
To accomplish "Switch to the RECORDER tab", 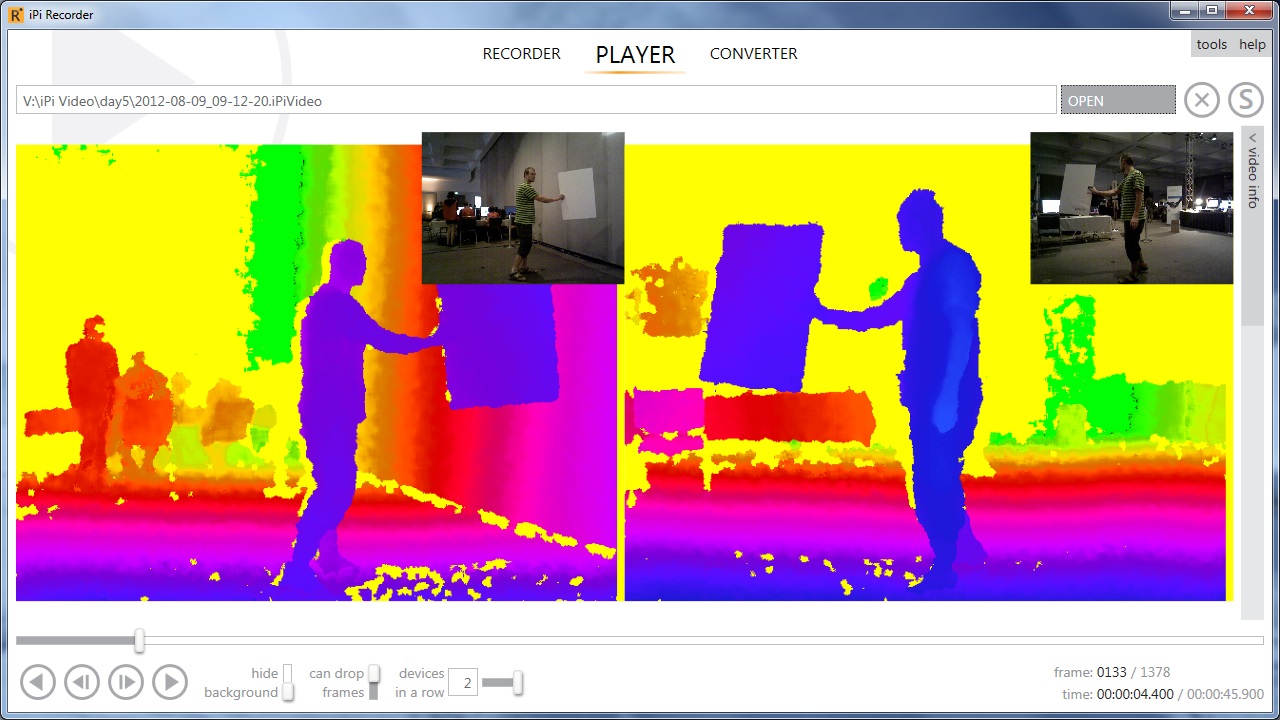I will click(x=521, y=53).
